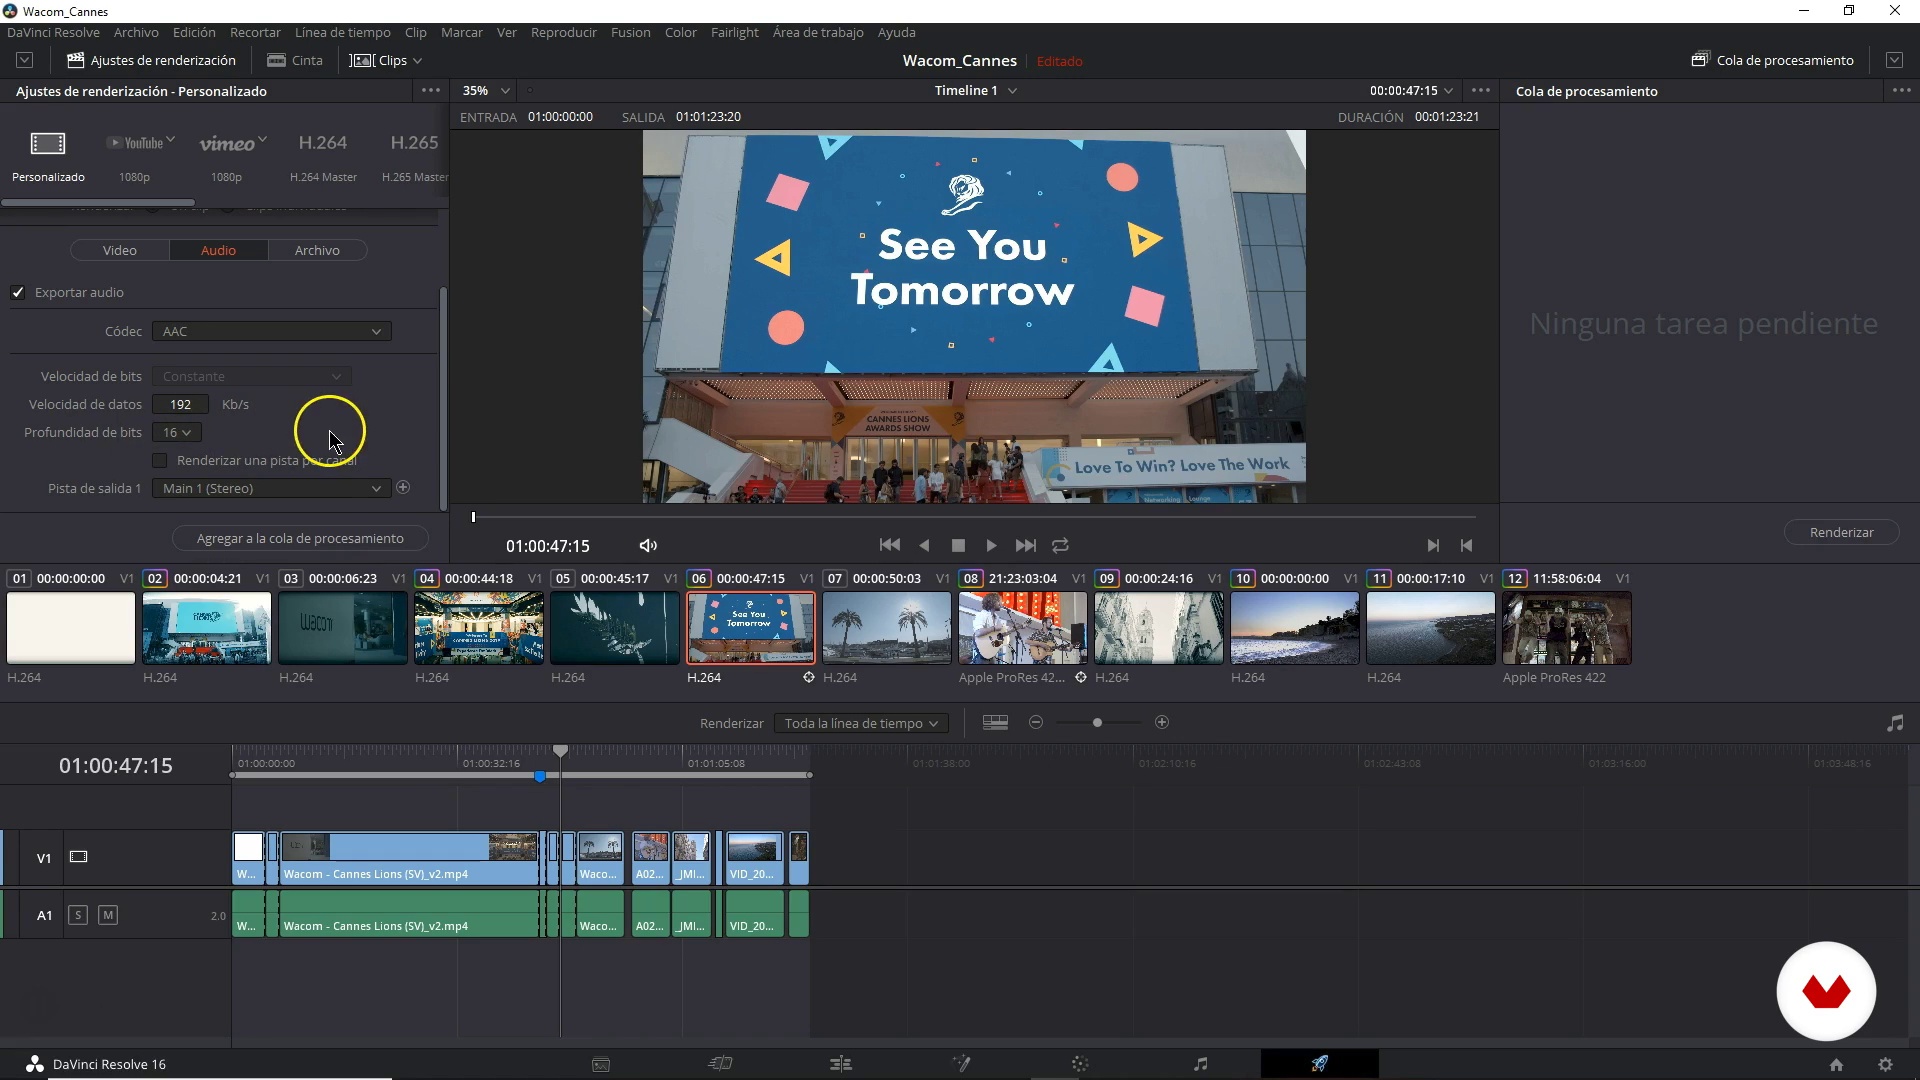Open Pista de salida Main 1 dropdown

271,489
